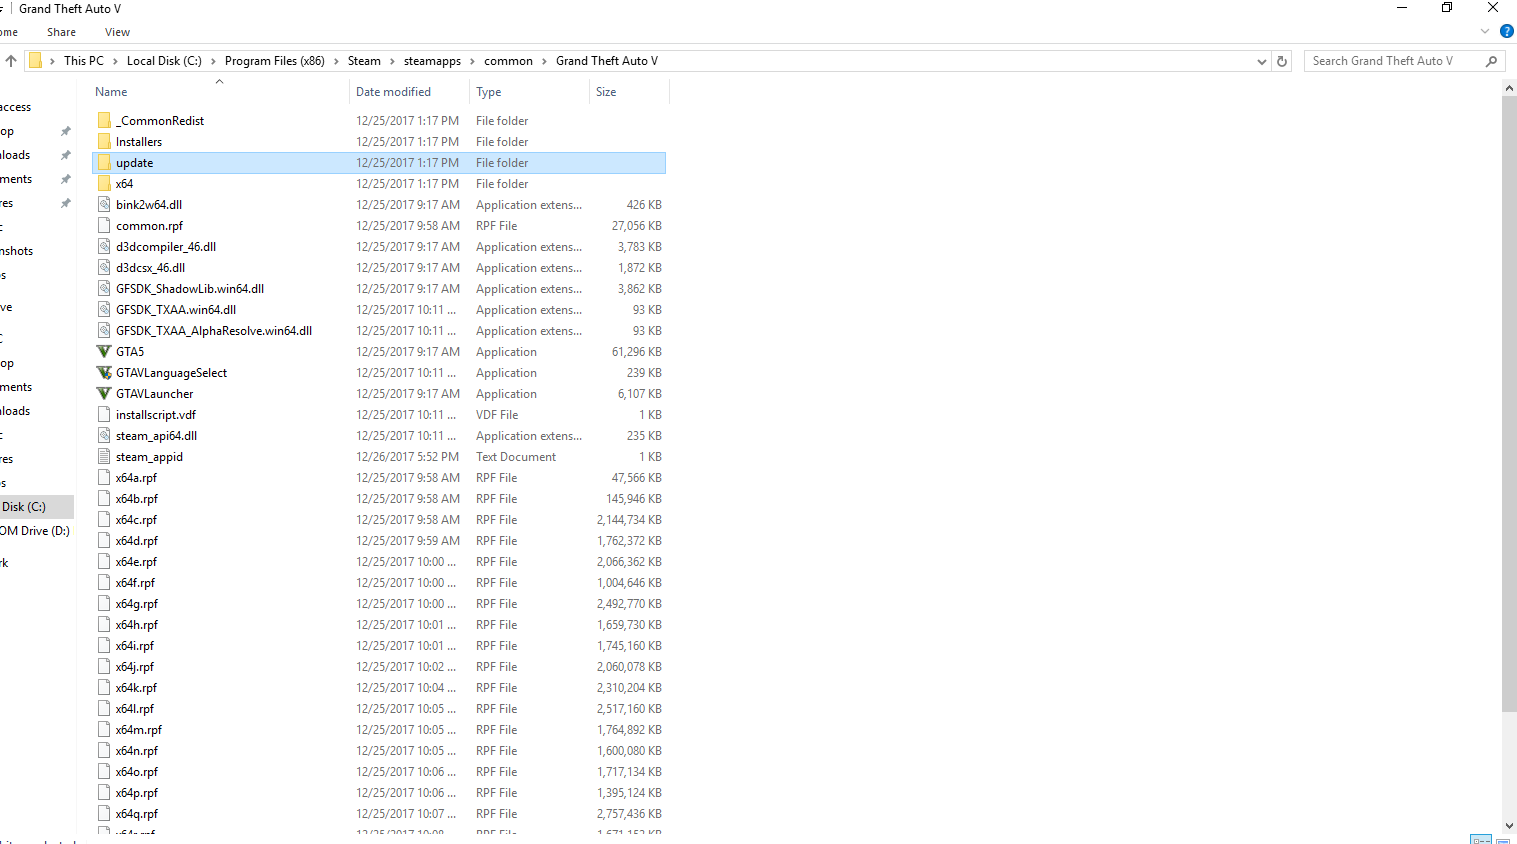The image size is (1517, 844).
Task: Navigate to the Steam breadcrumb folder
Action: click(364, 61)
